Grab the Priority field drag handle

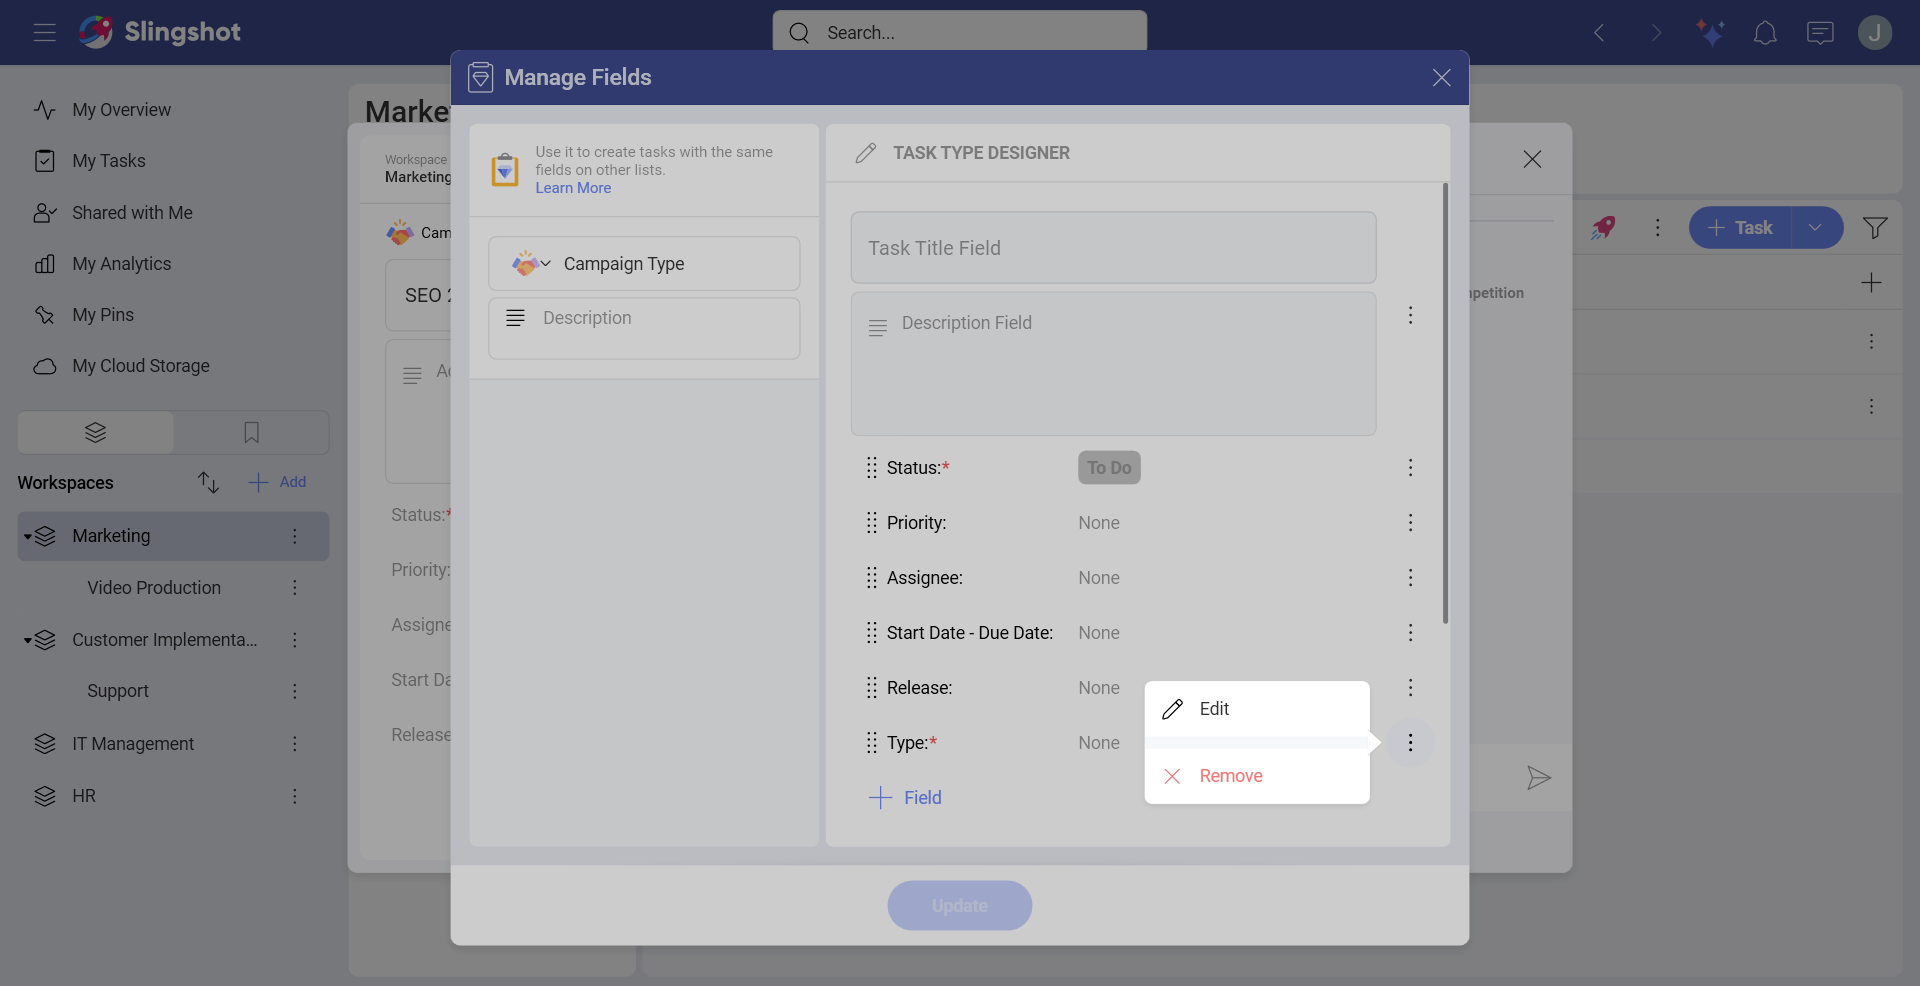pyautogui.click(x=872, y=523)
